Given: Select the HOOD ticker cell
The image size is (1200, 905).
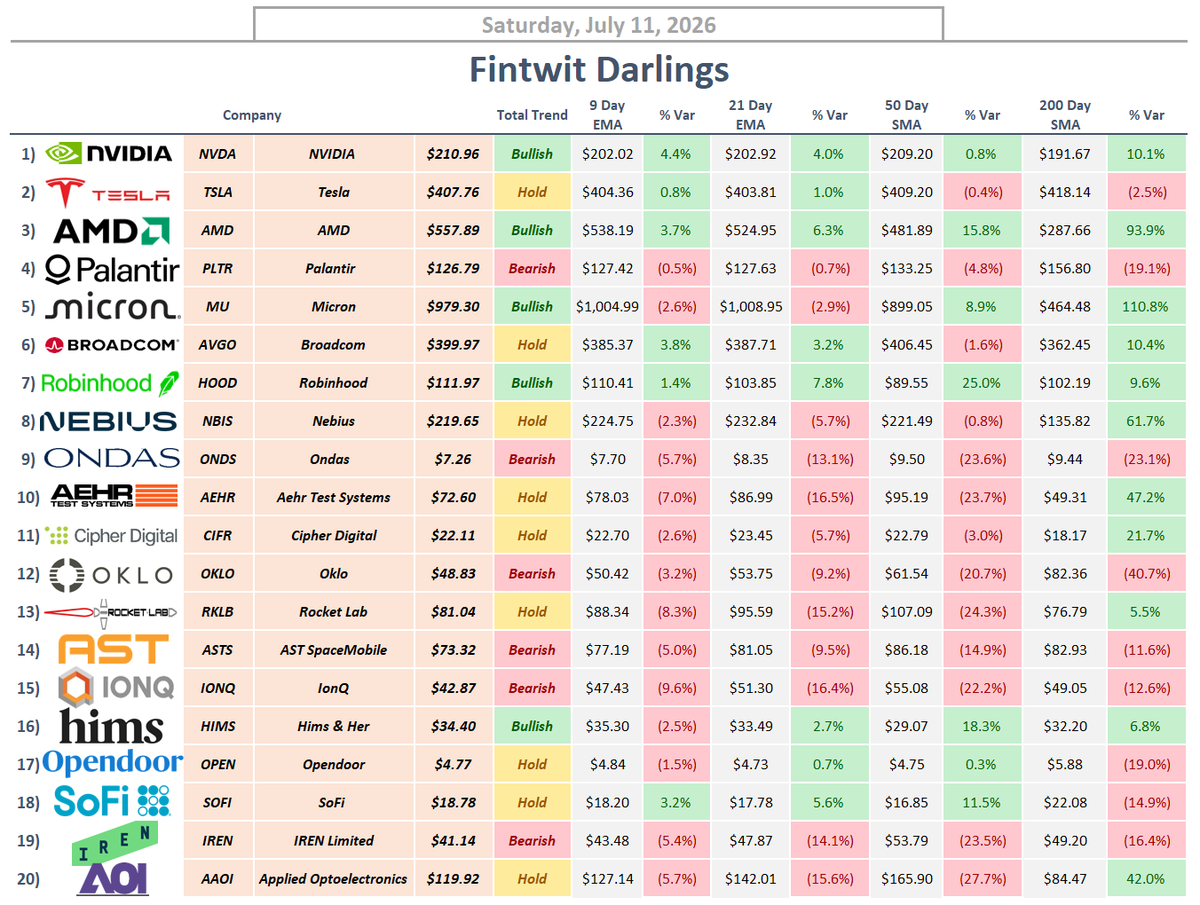Looking at the screenshot, I should click(217, 383).
